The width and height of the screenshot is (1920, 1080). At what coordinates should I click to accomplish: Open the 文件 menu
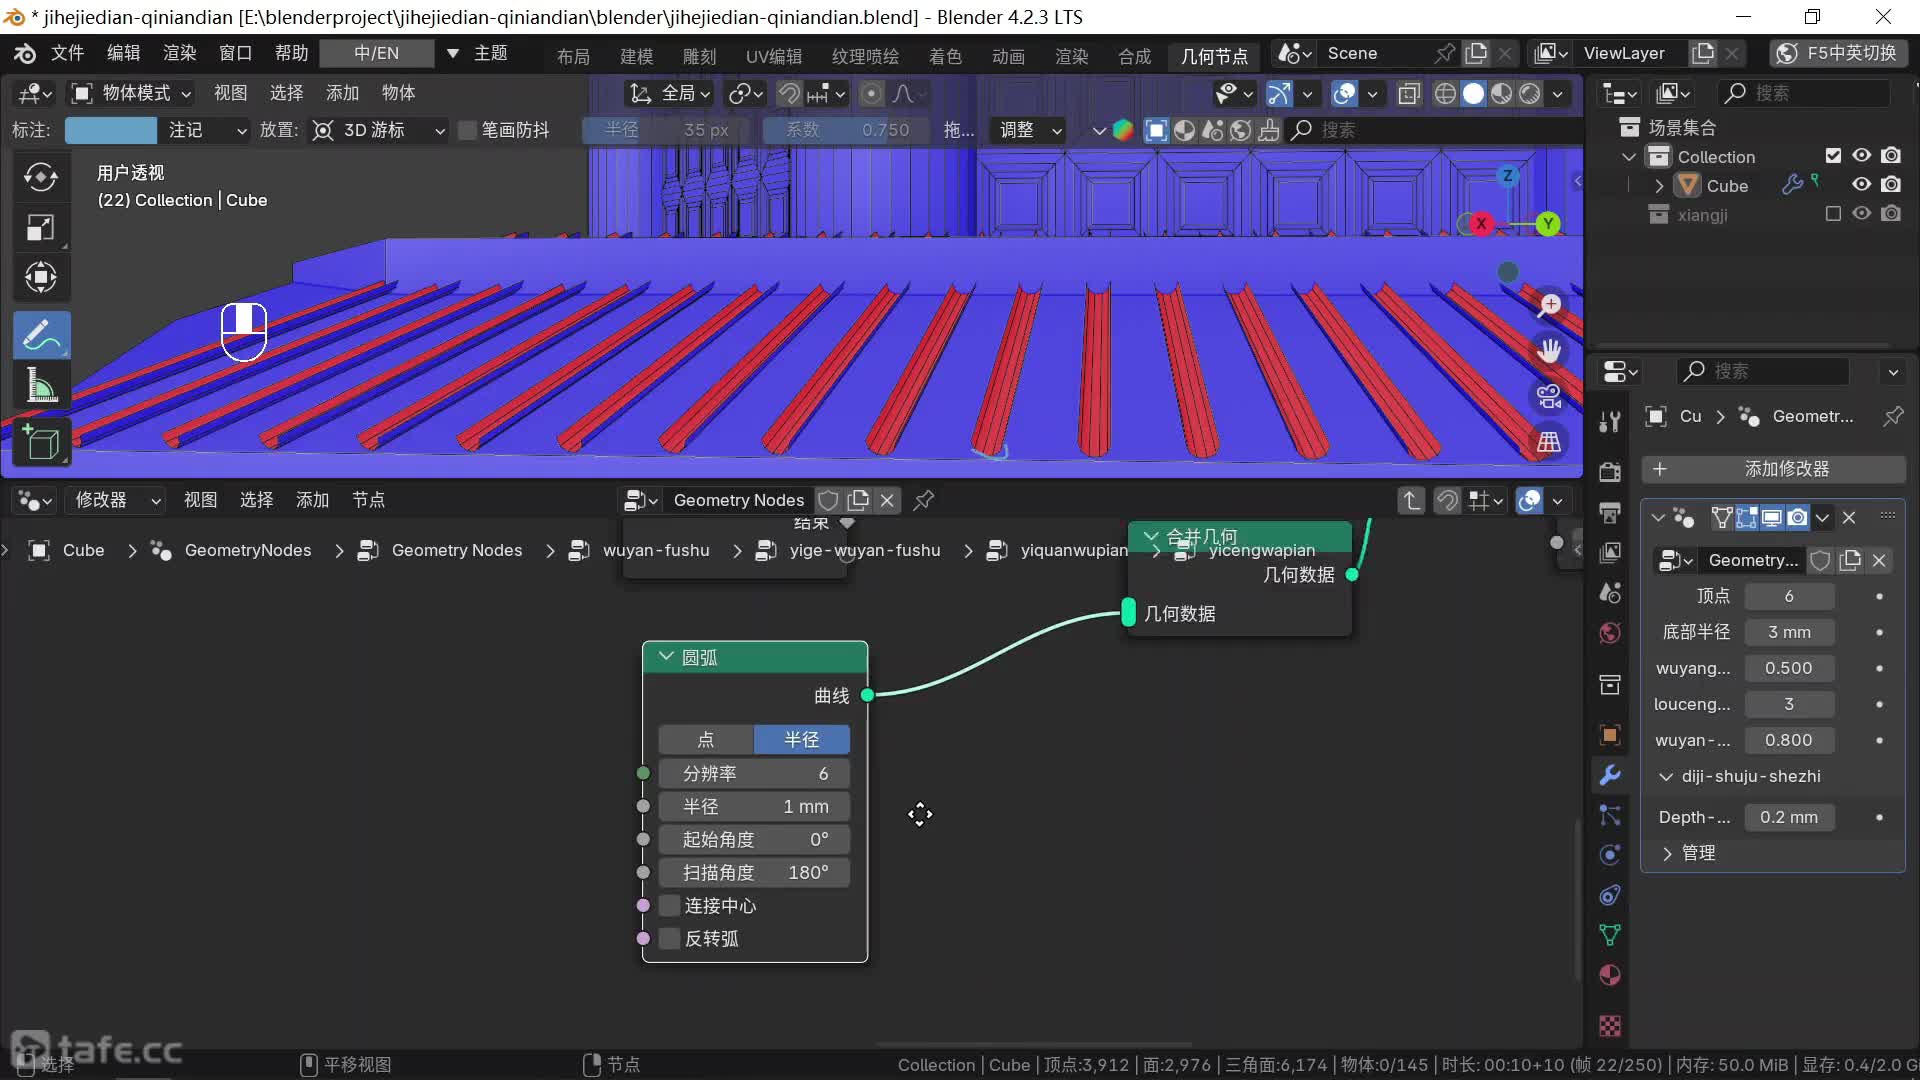click(67, 53)
